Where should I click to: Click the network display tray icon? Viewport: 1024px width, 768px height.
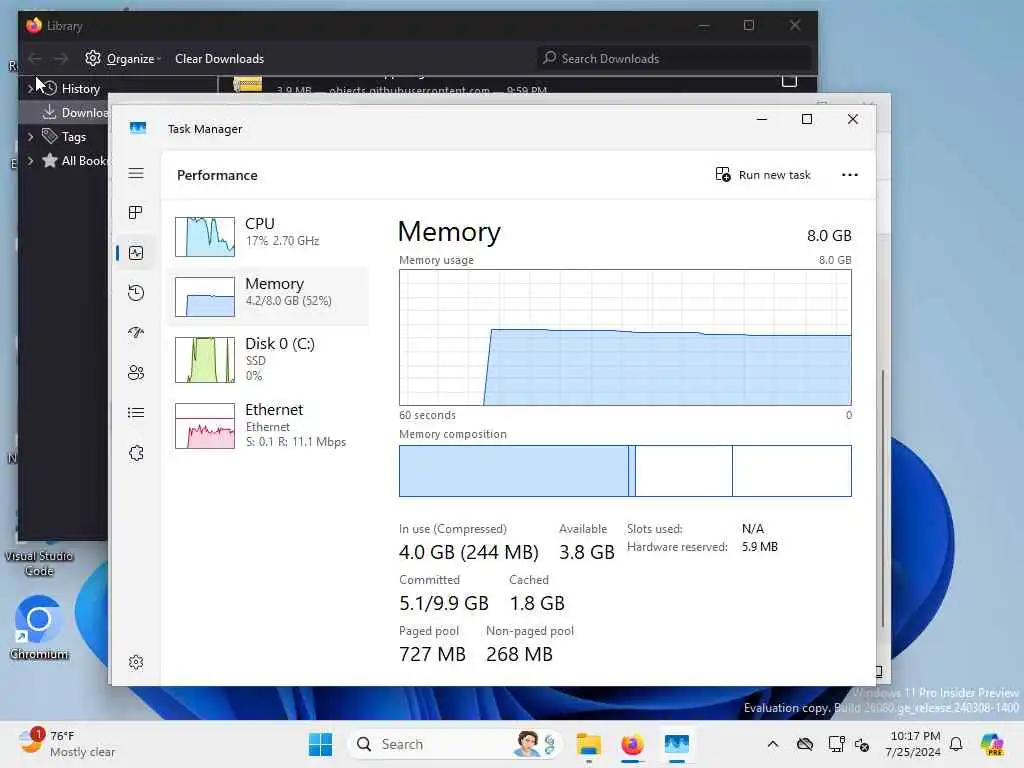pyautogui.click(x=836, y=744)
